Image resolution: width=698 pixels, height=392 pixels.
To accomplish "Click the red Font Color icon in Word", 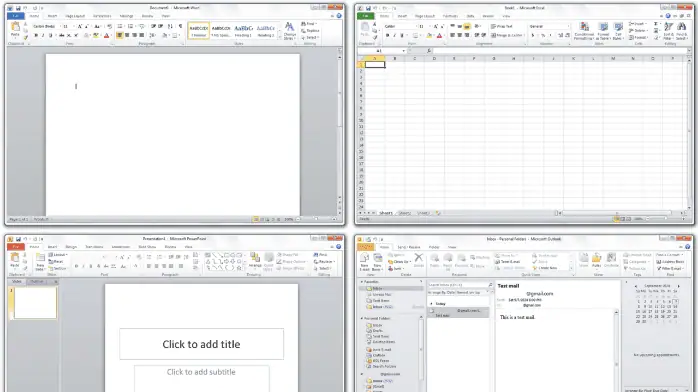I will click(x=106, y=35).
